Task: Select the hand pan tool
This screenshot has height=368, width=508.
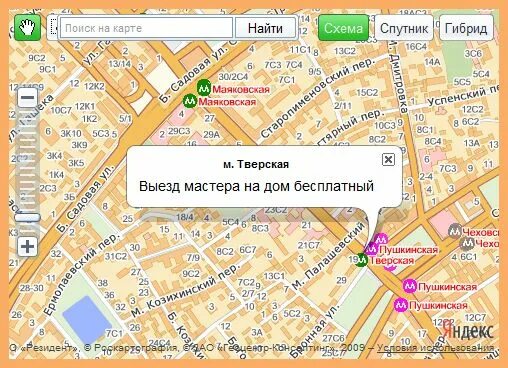Action: pos(27,28)
